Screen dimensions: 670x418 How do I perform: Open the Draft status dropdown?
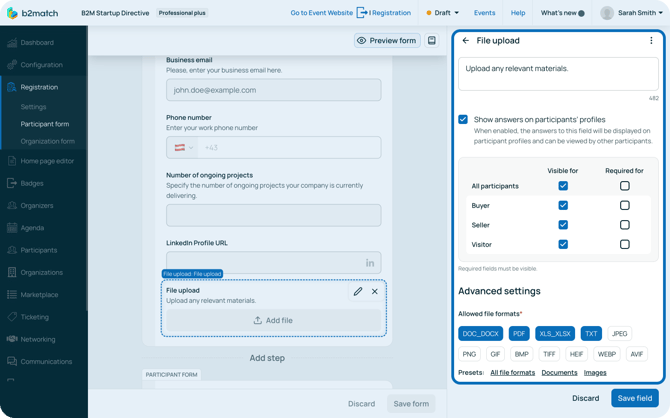point(442,13)
